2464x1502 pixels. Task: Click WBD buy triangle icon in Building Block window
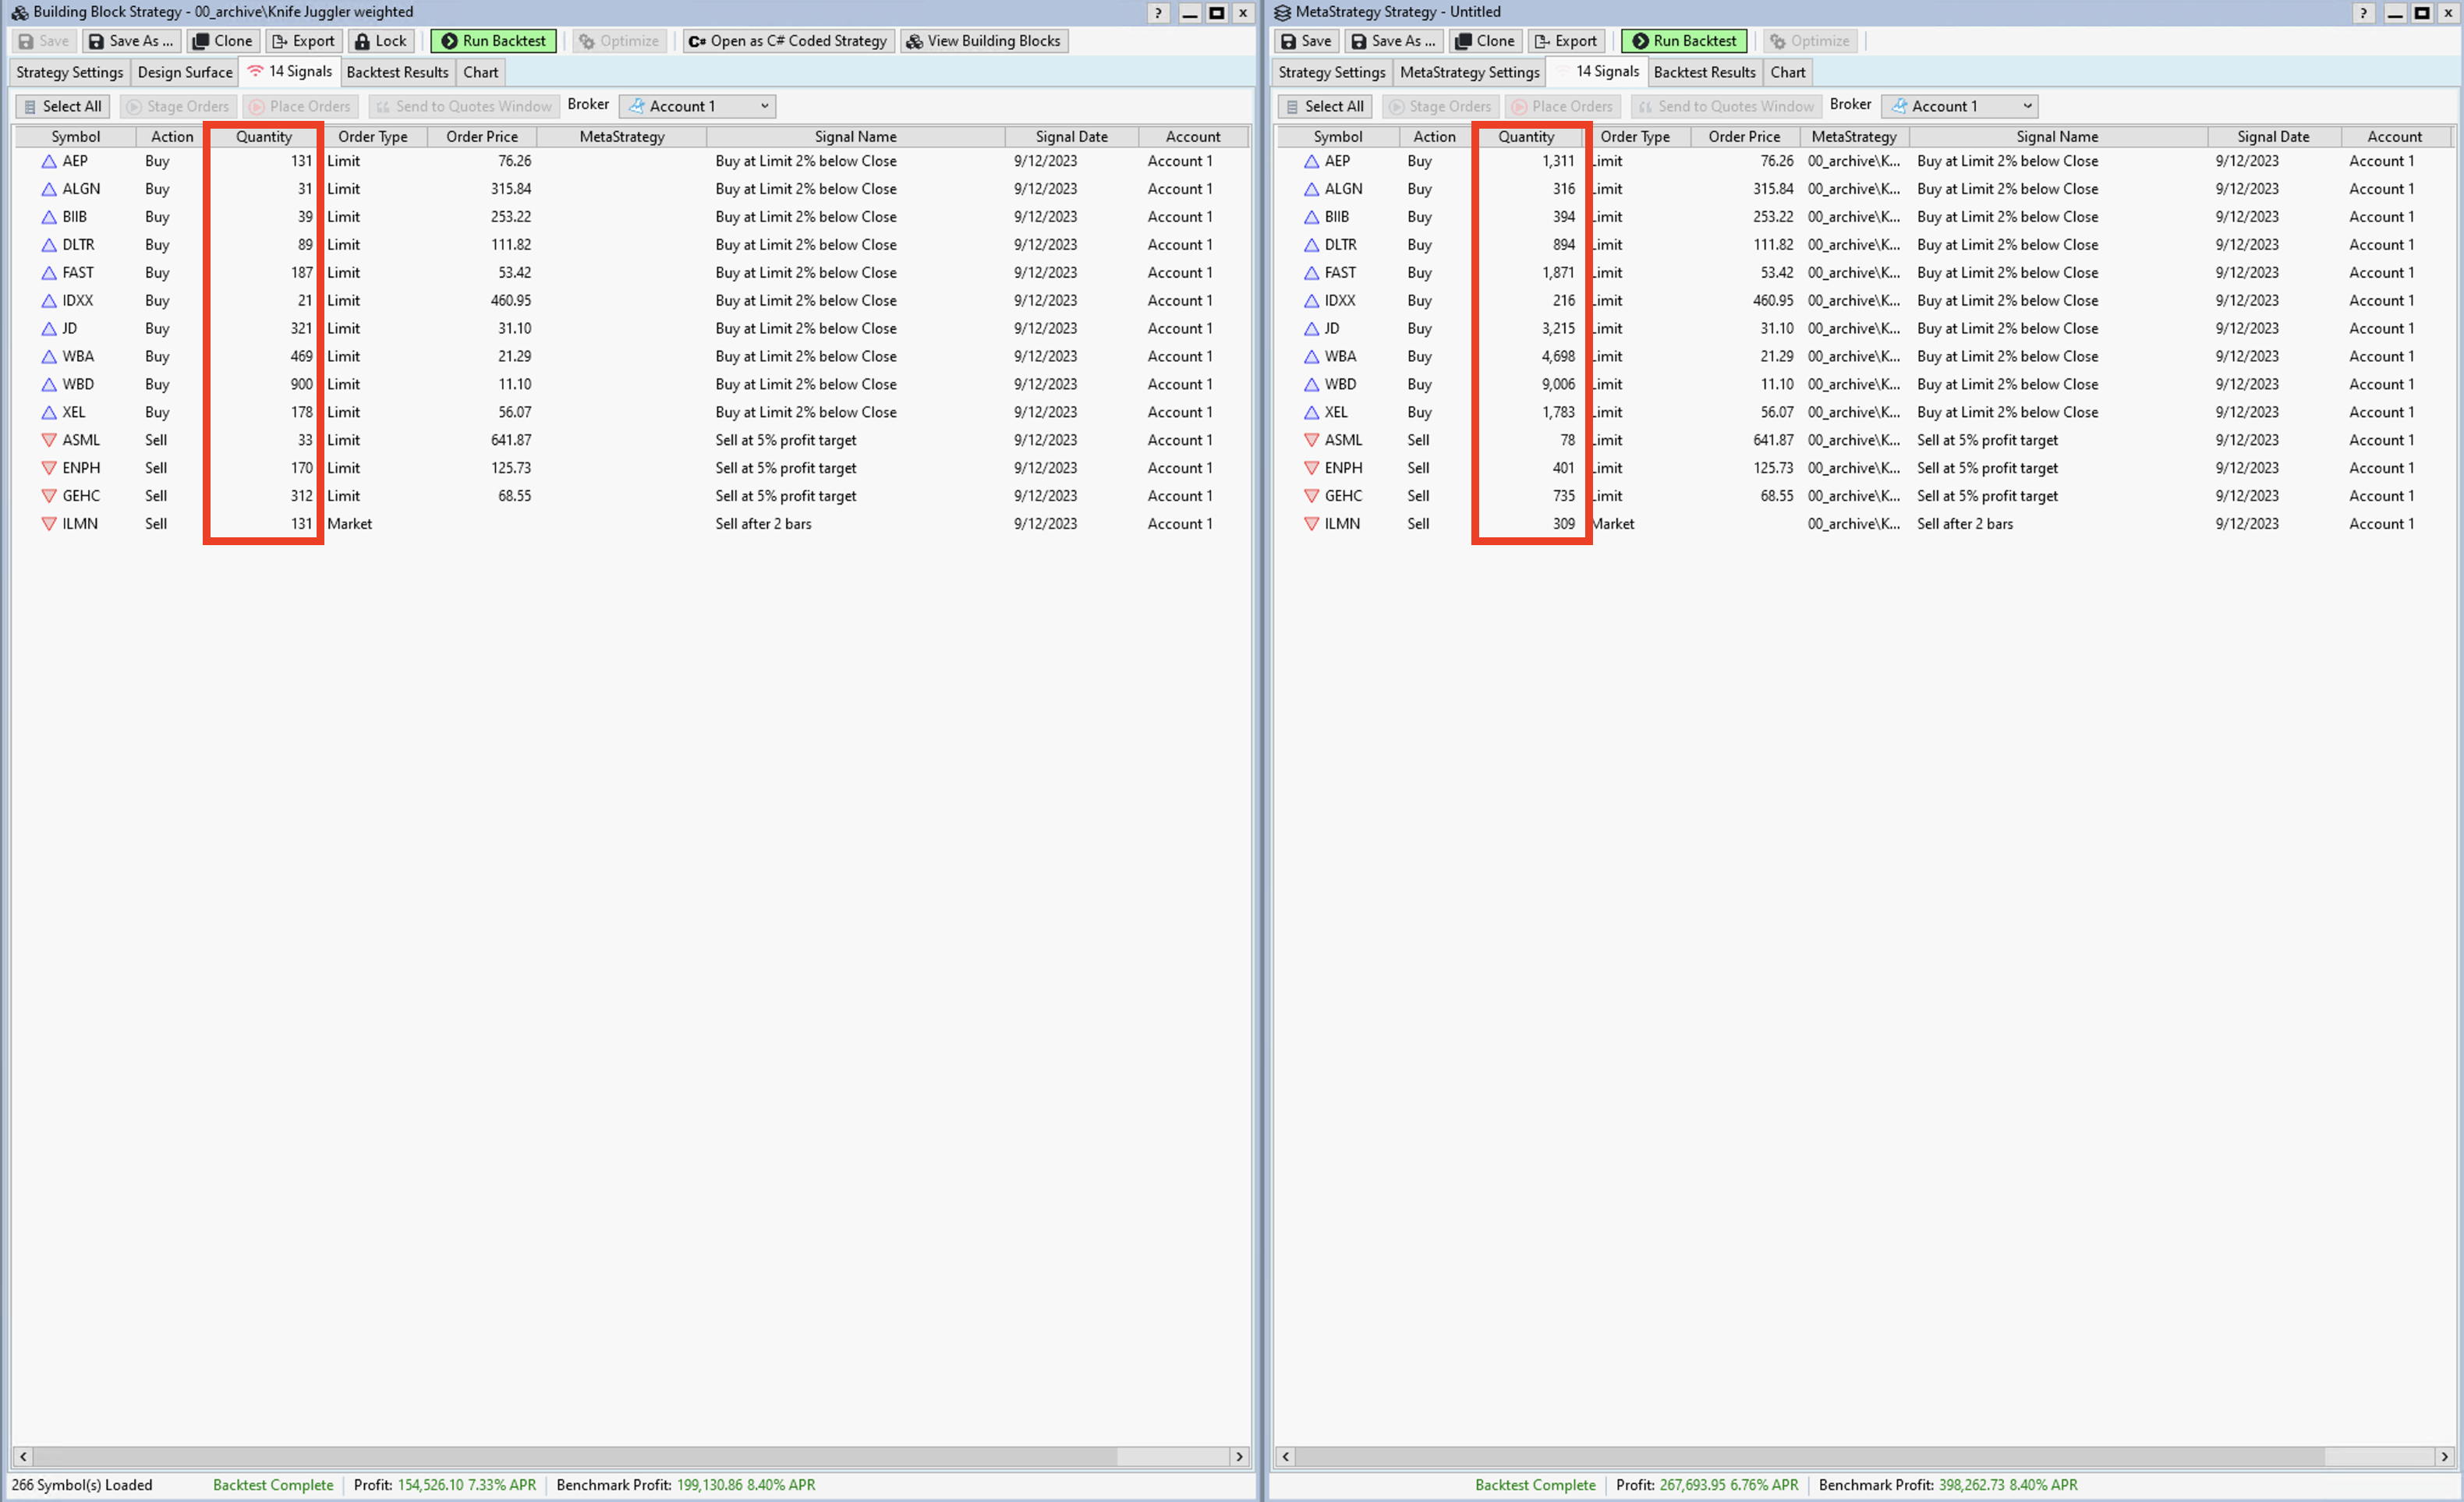click(48, 385)
